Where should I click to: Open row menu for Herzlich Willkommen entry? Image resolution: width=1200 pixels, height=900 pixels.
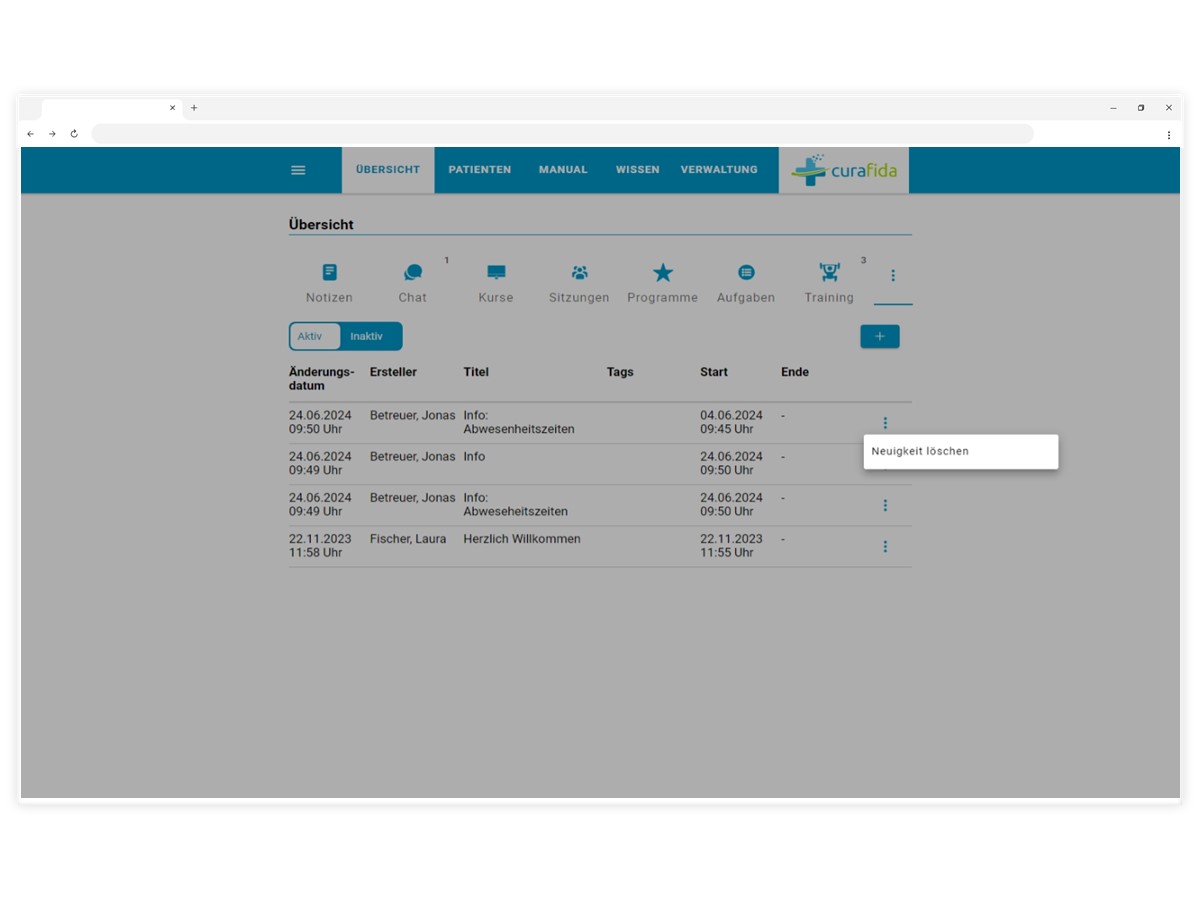click(885, 546)
